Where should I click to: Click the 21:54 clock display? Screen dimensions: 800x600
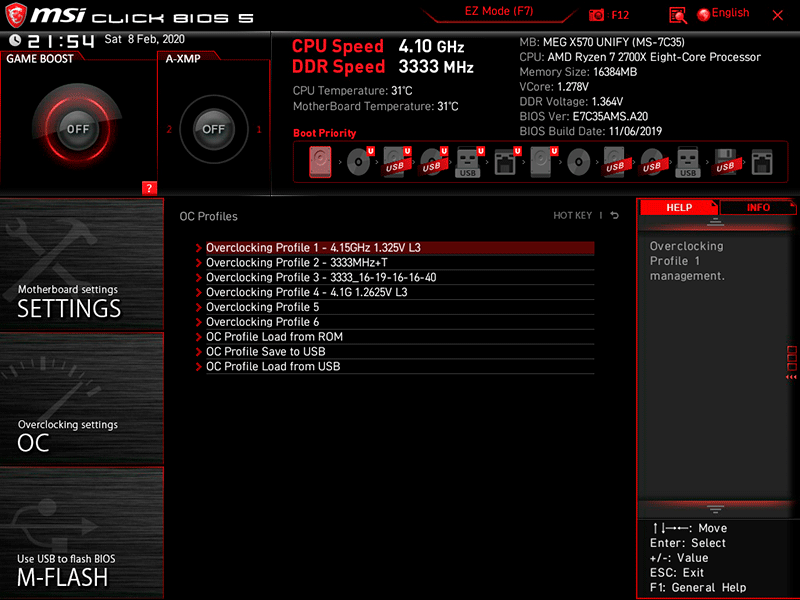point(61,41)
